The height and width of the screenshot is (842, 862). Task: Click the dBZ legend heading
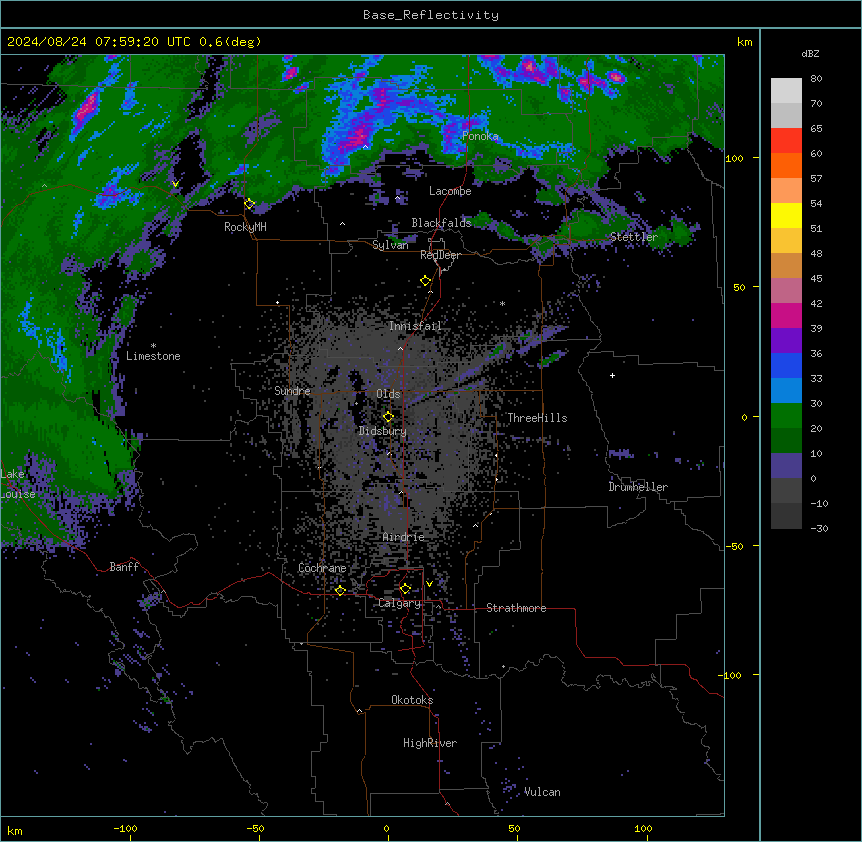pyautogui.click(x=810, y=54)
